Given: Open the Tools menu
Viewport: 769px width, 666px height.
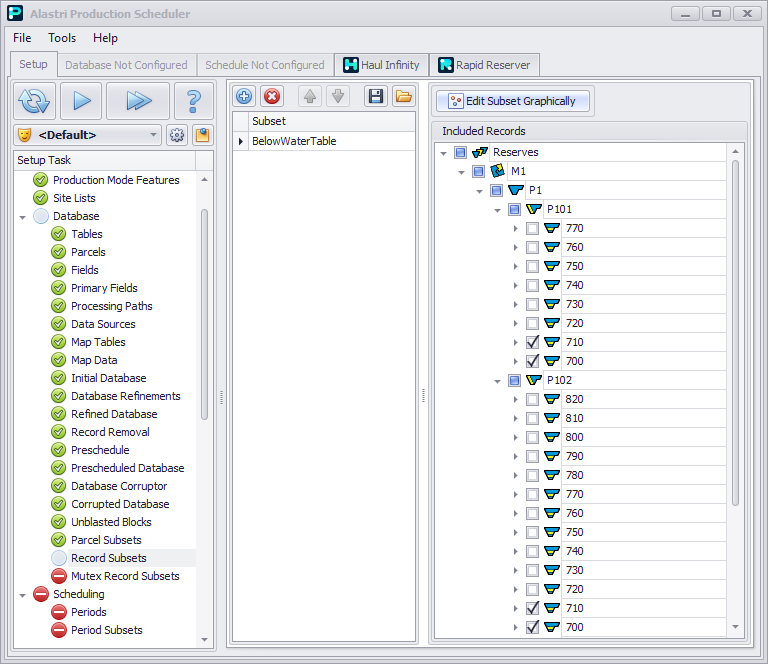Looking at the screenshot, I should [x=62, y=38].
